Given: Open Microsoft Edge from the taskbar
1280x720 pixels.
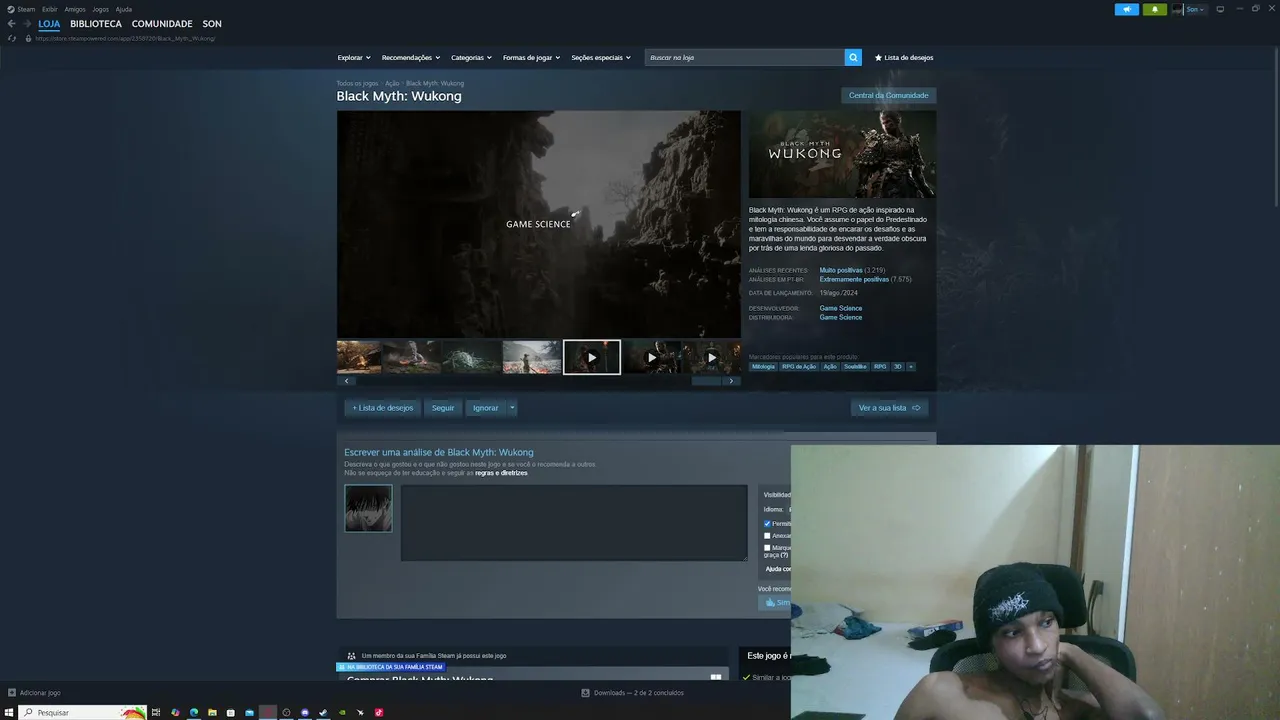Looking at the screenshot, I should [194, 712].
